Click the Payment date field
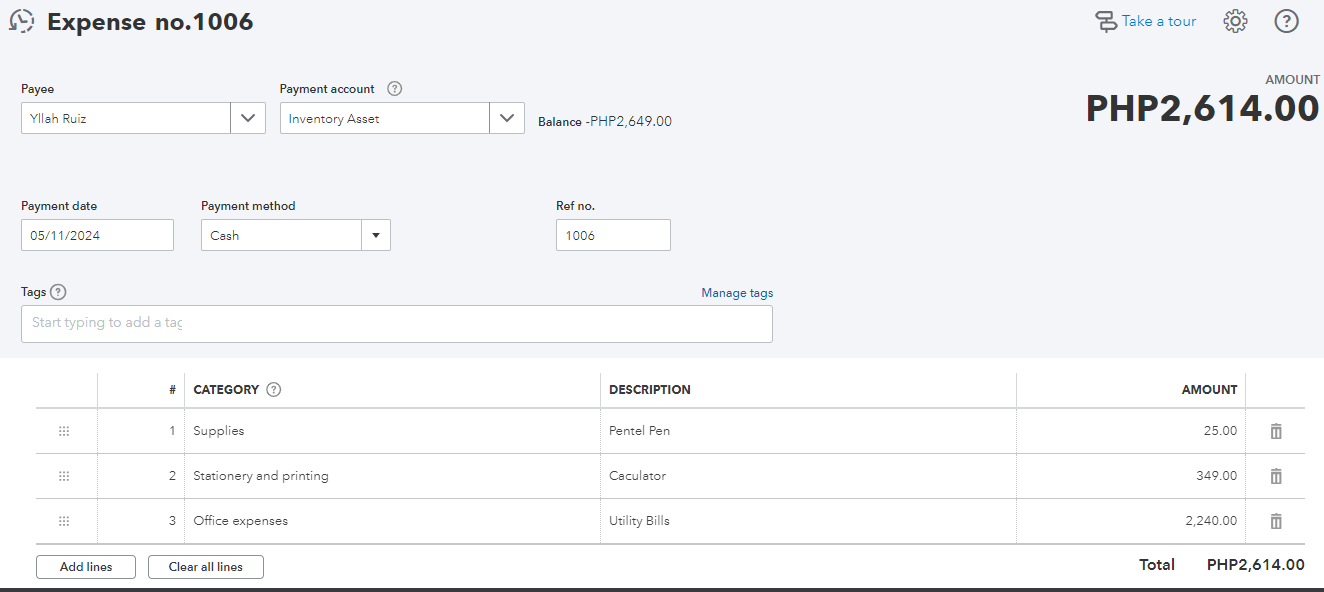Viewport: 1324px width, 592px height. (x=97, y=236)
